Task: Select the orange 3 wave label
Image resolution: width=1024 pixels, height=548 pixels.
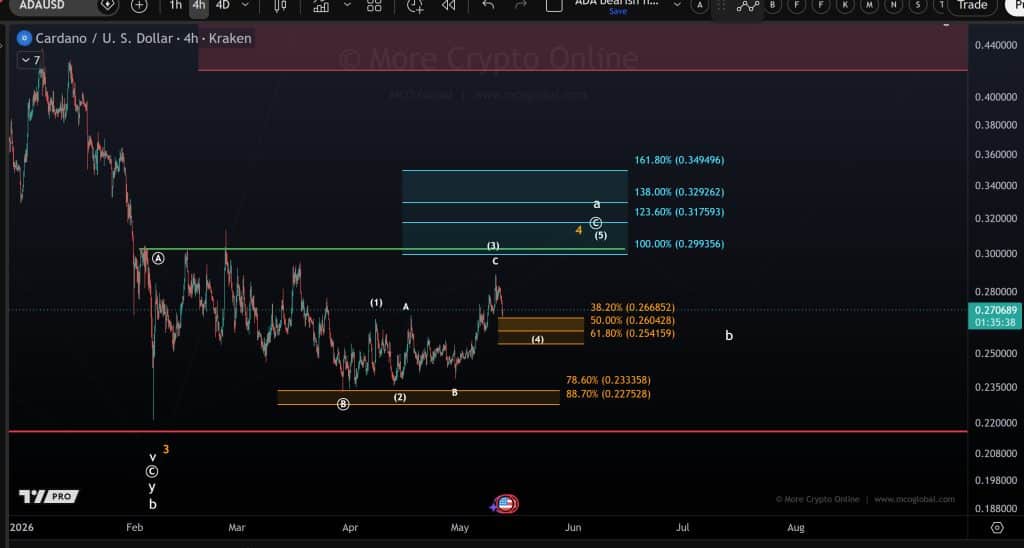Action: click(166, 449)
